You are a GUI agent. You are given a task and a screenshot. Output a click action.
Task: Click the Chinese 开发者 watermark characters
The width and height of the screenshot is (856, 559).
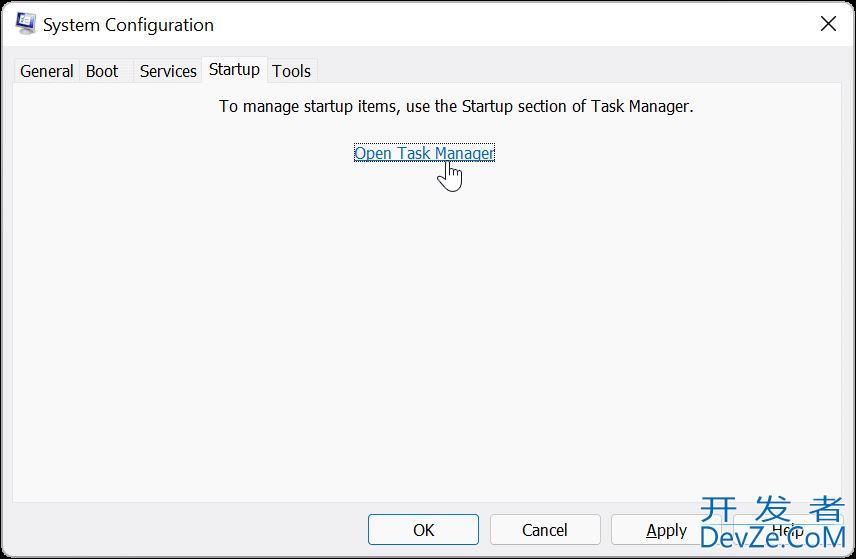[x=772, y=509]
